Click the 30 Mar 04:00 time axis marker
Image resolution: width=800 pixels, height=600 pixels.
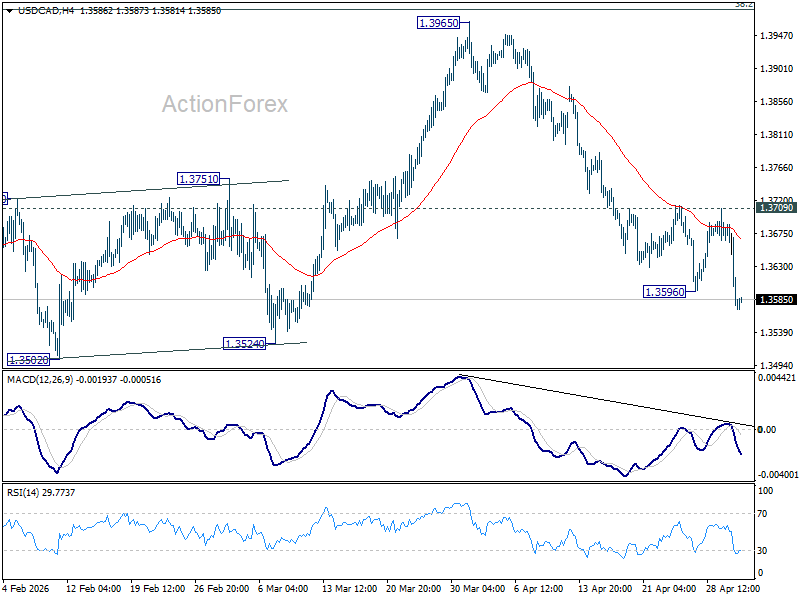(x=477, y=588)
